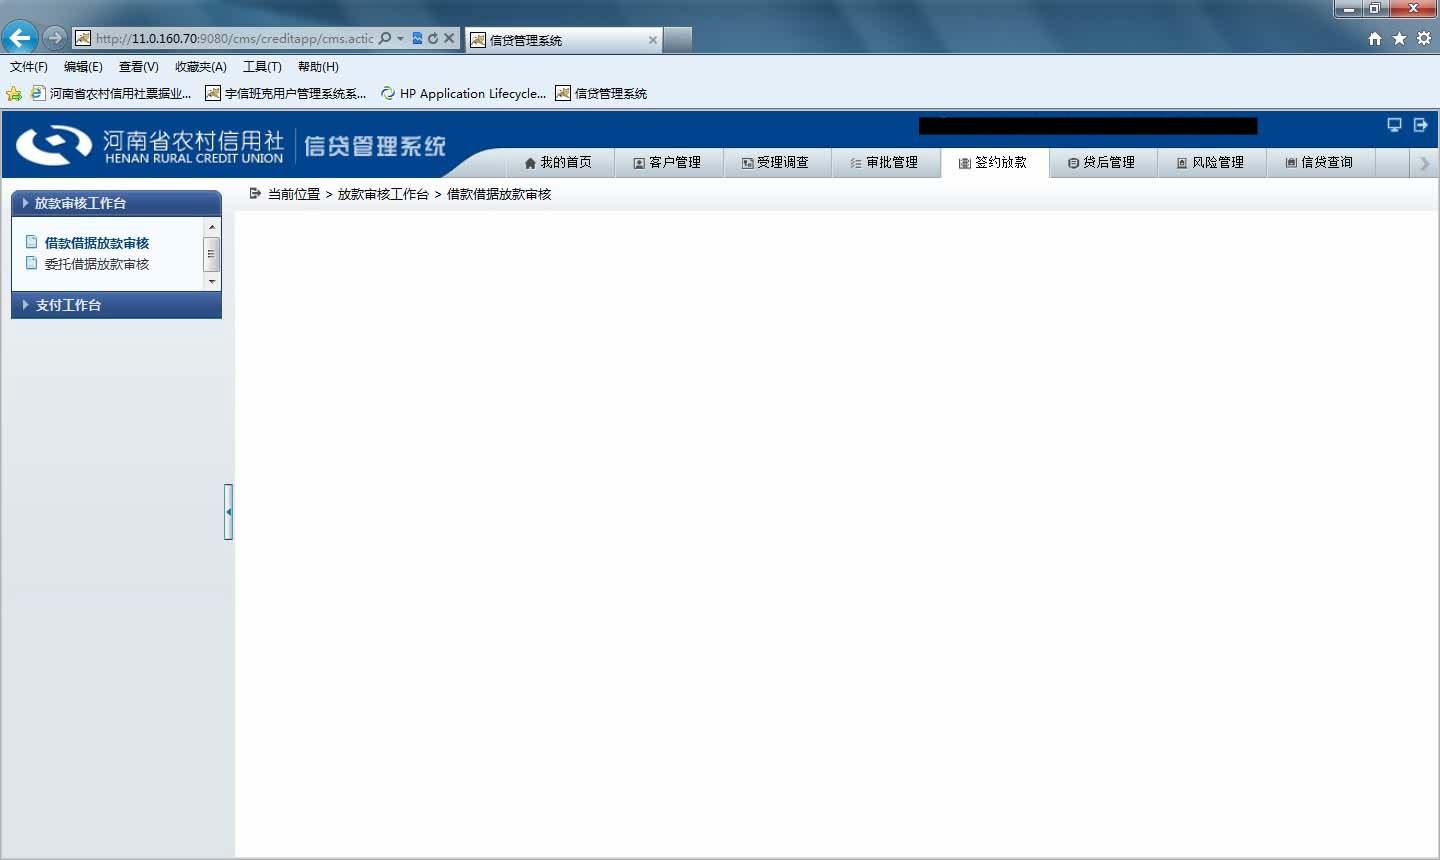Click the monitor icon in header

click(x=1394, y=125)
